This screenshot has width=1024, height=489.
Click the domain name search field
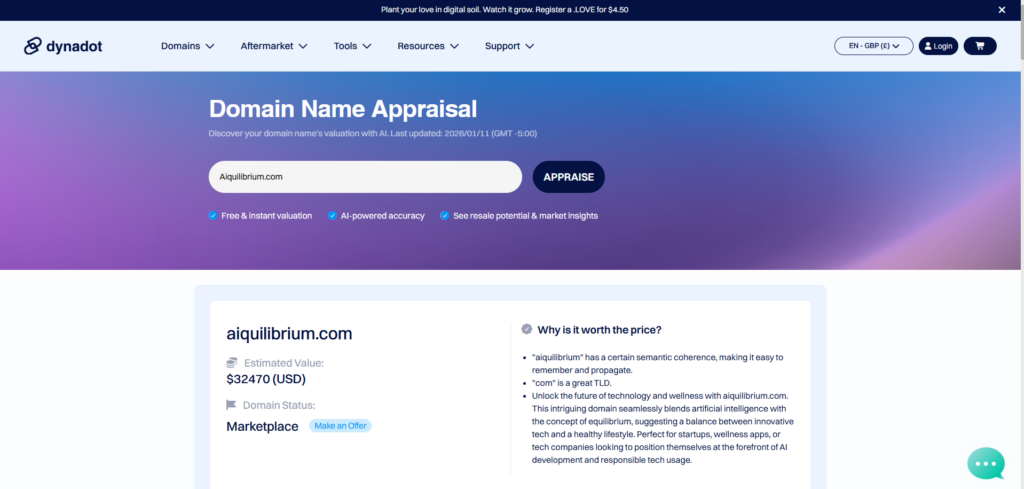coord(365,177)
